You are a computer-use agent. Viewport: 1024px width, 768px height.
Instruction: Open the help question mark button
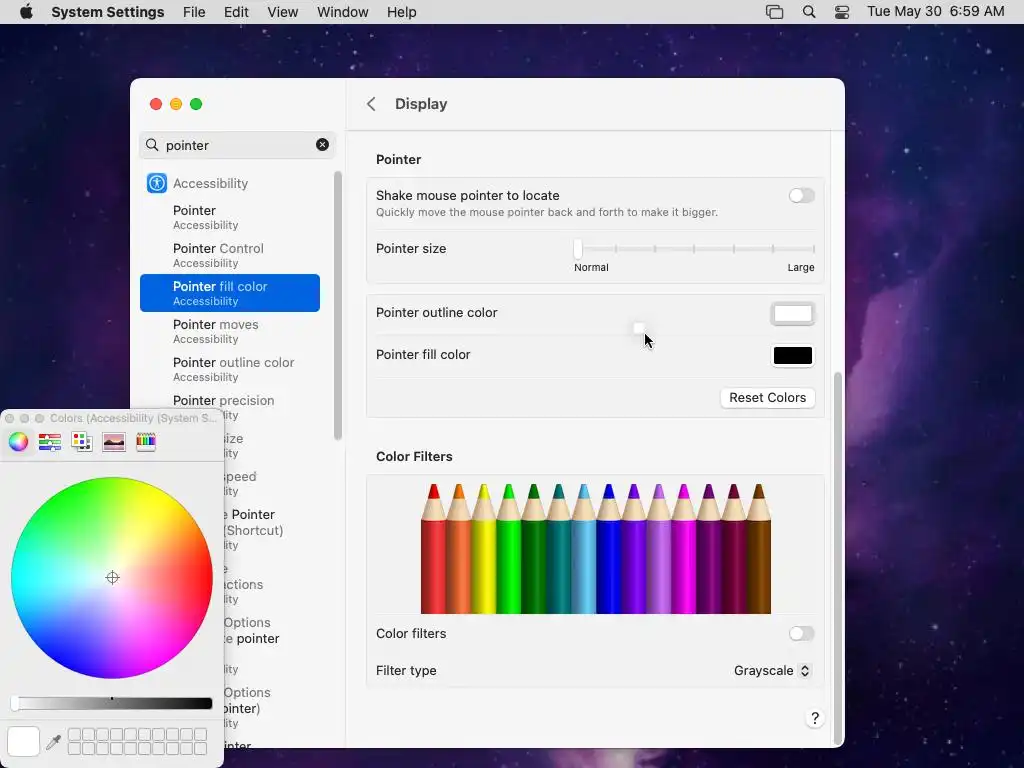814,718
